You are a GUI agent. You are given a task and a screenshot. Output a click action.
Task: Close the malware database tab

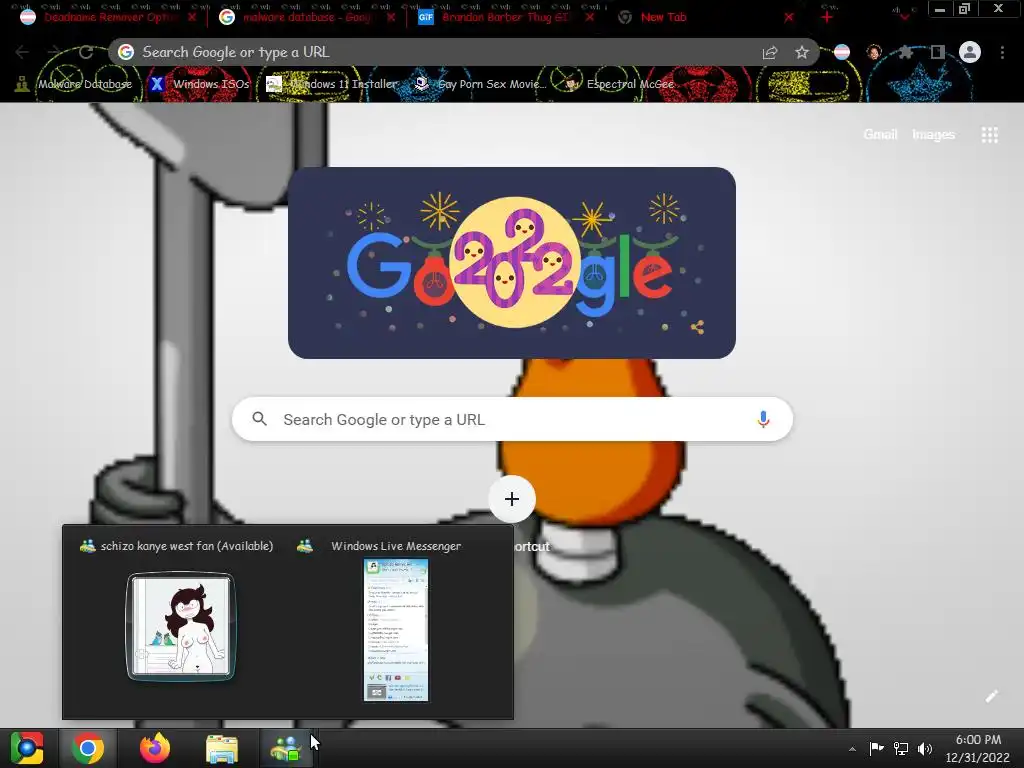click(391, 18)
